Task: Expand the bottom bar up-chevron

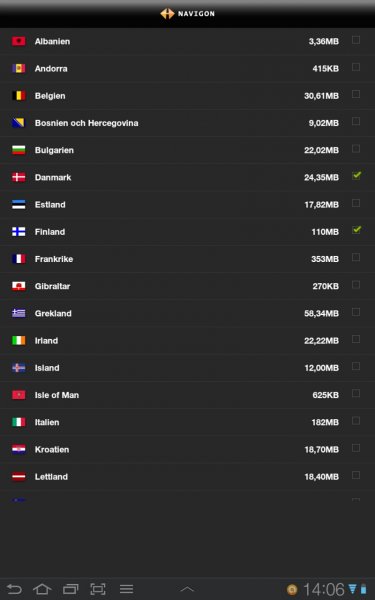Action: point(187,590)
